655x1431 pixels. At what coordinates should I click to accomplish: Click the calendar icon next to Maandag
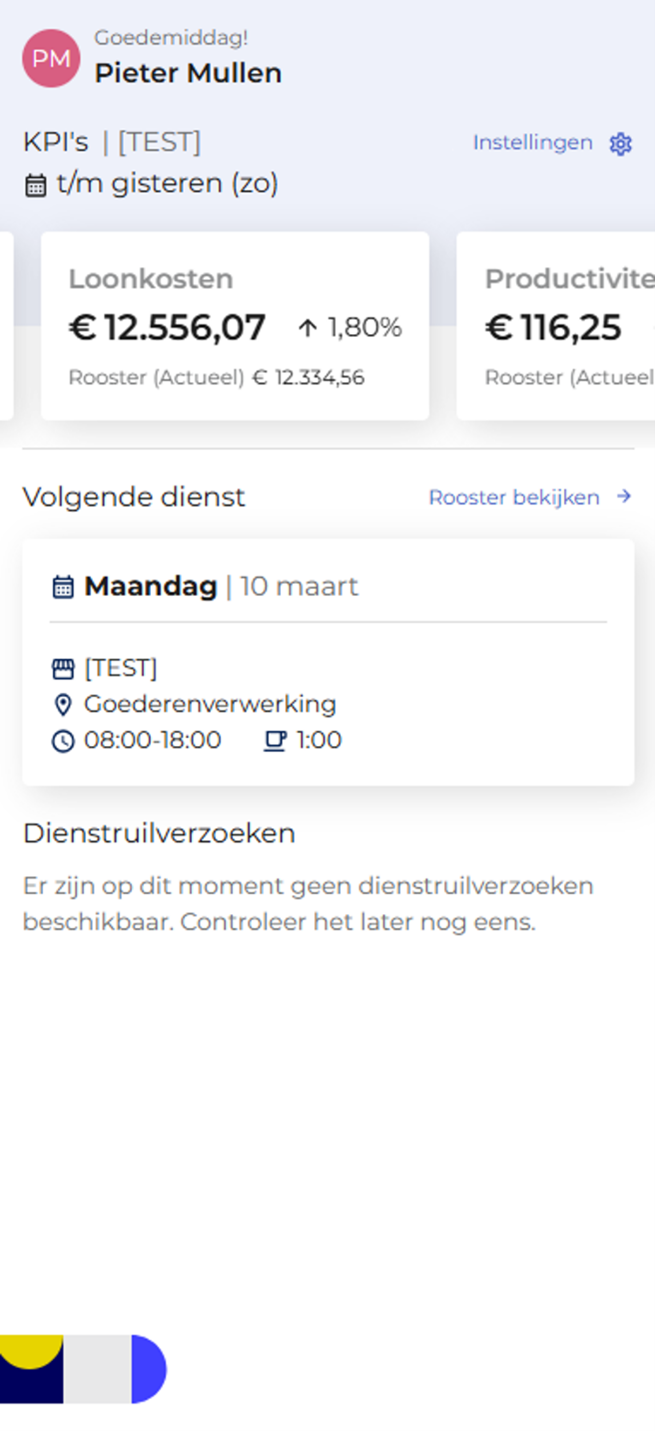[x=63, y=587]
